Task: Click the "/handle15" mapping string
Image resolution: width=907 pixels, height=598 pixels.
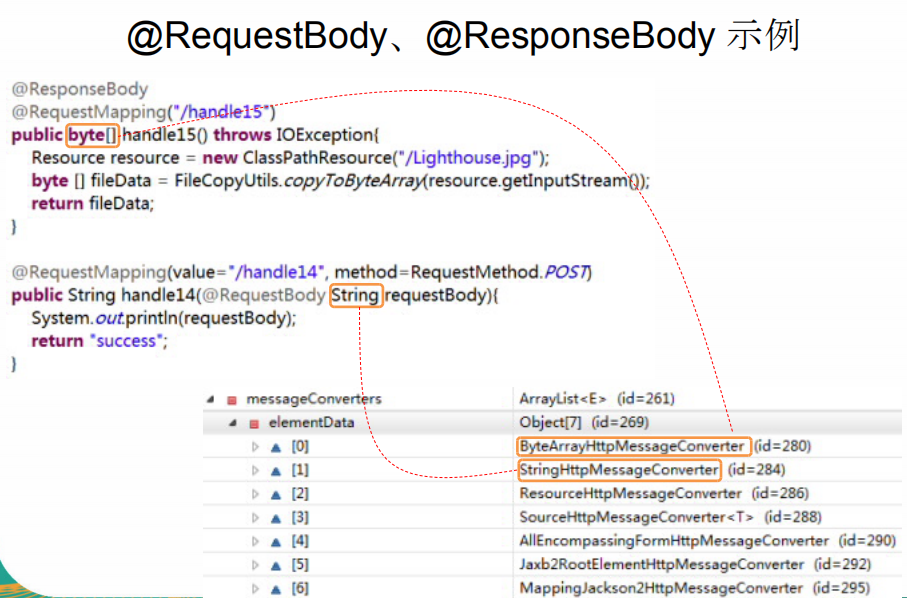Action: (x=222, y=112)
